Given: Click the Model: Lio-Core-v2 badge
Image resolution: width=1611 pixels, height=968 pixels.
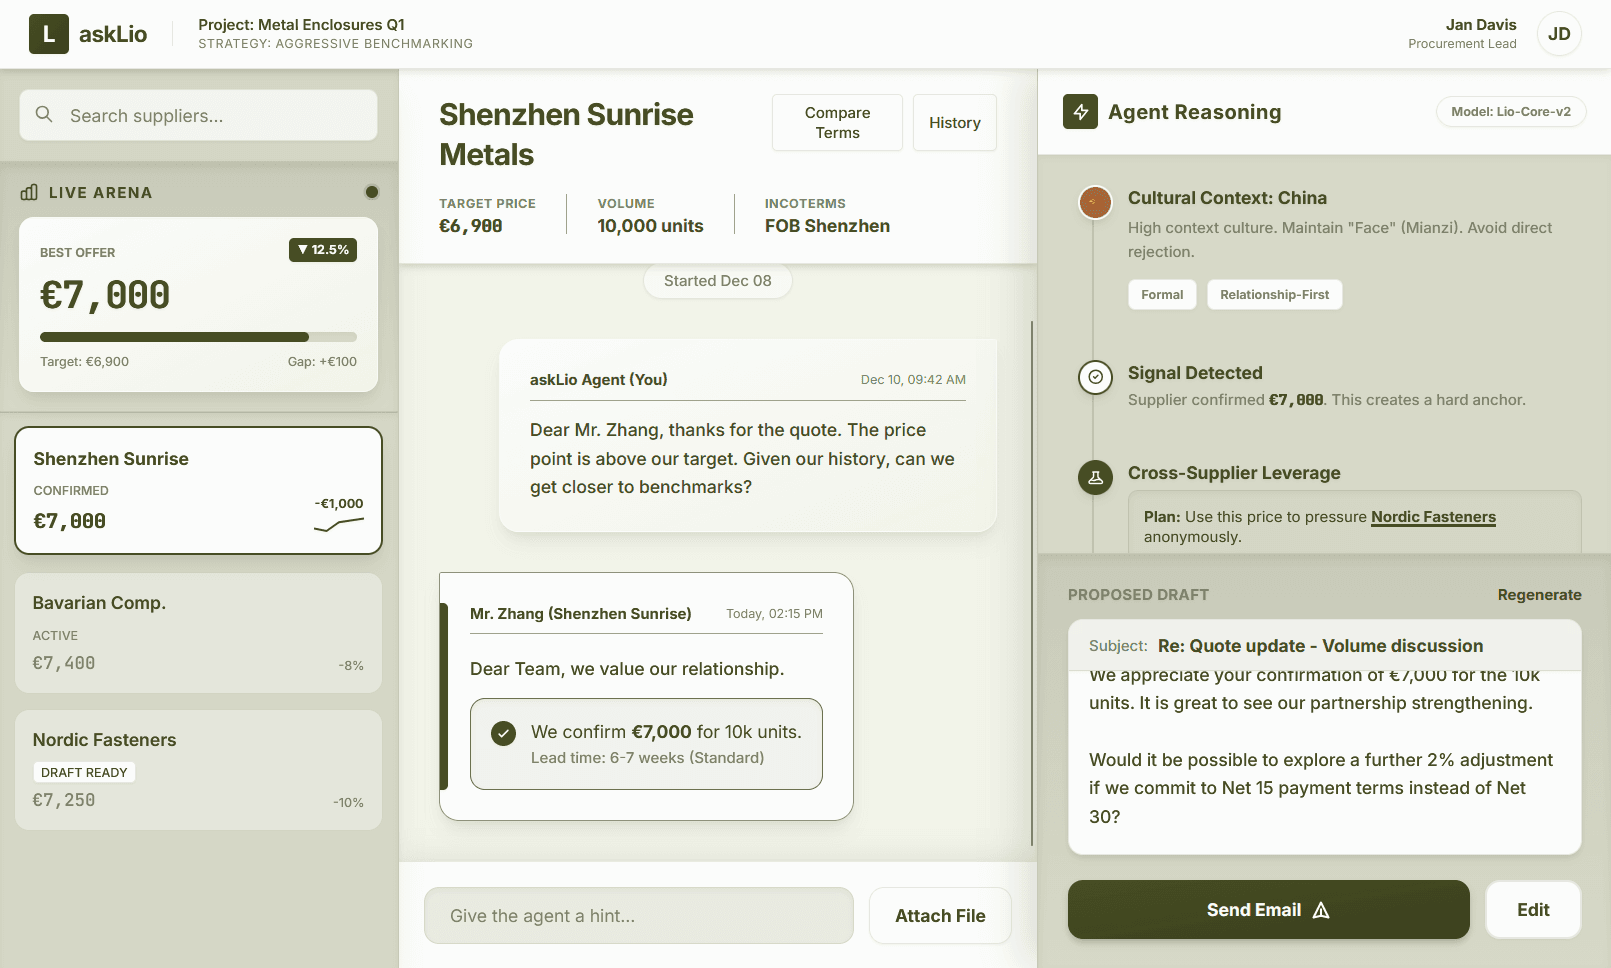Looking at the screenshot, I should click(1511, 112).
